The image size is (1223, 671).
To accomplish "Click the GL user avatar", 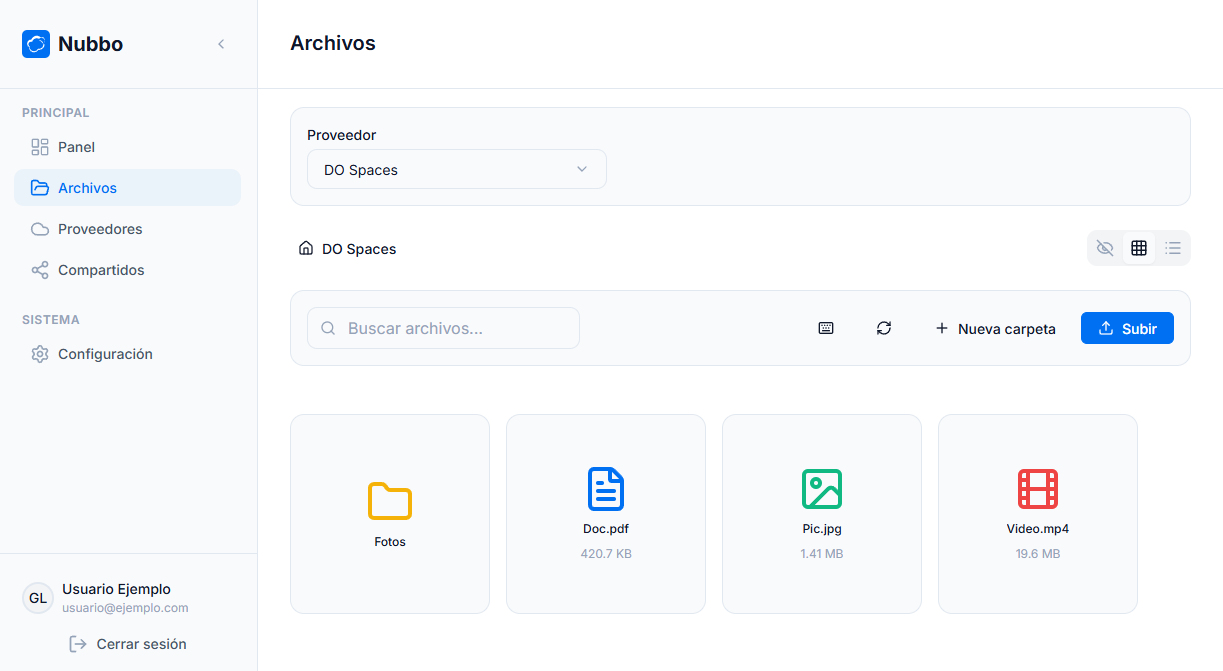I will 38,598.
